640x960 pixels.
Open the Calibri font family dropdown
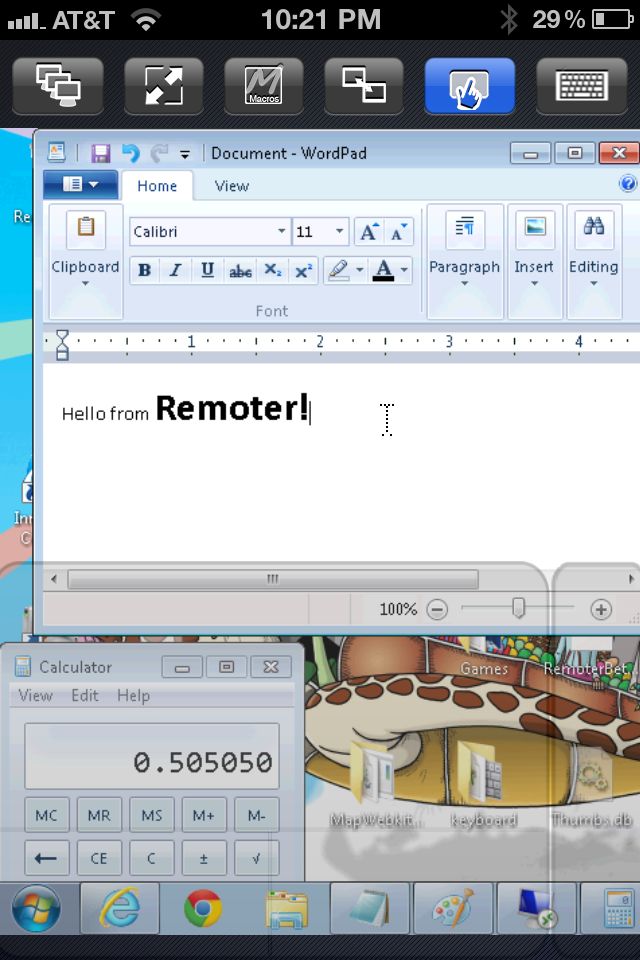point(281,232)
